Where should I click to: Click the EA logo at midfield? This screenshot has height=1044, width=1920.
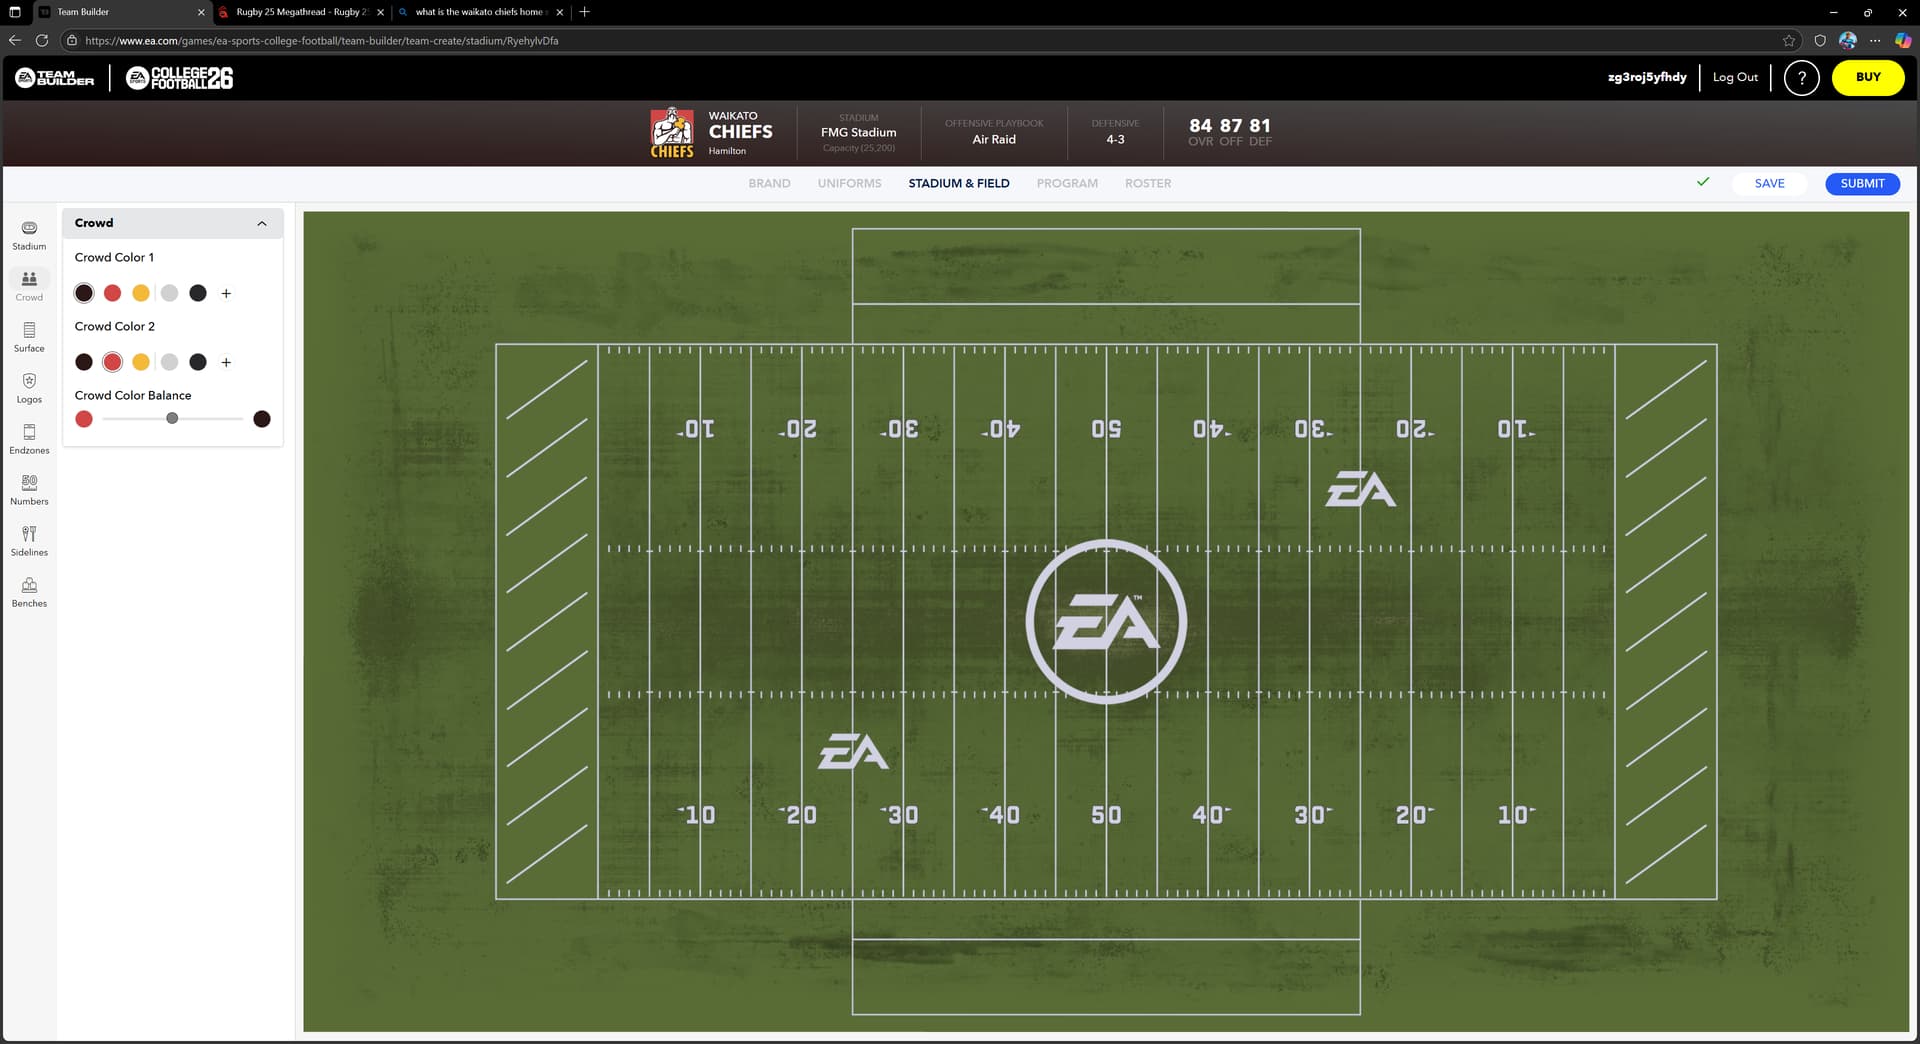(1106, 622)
